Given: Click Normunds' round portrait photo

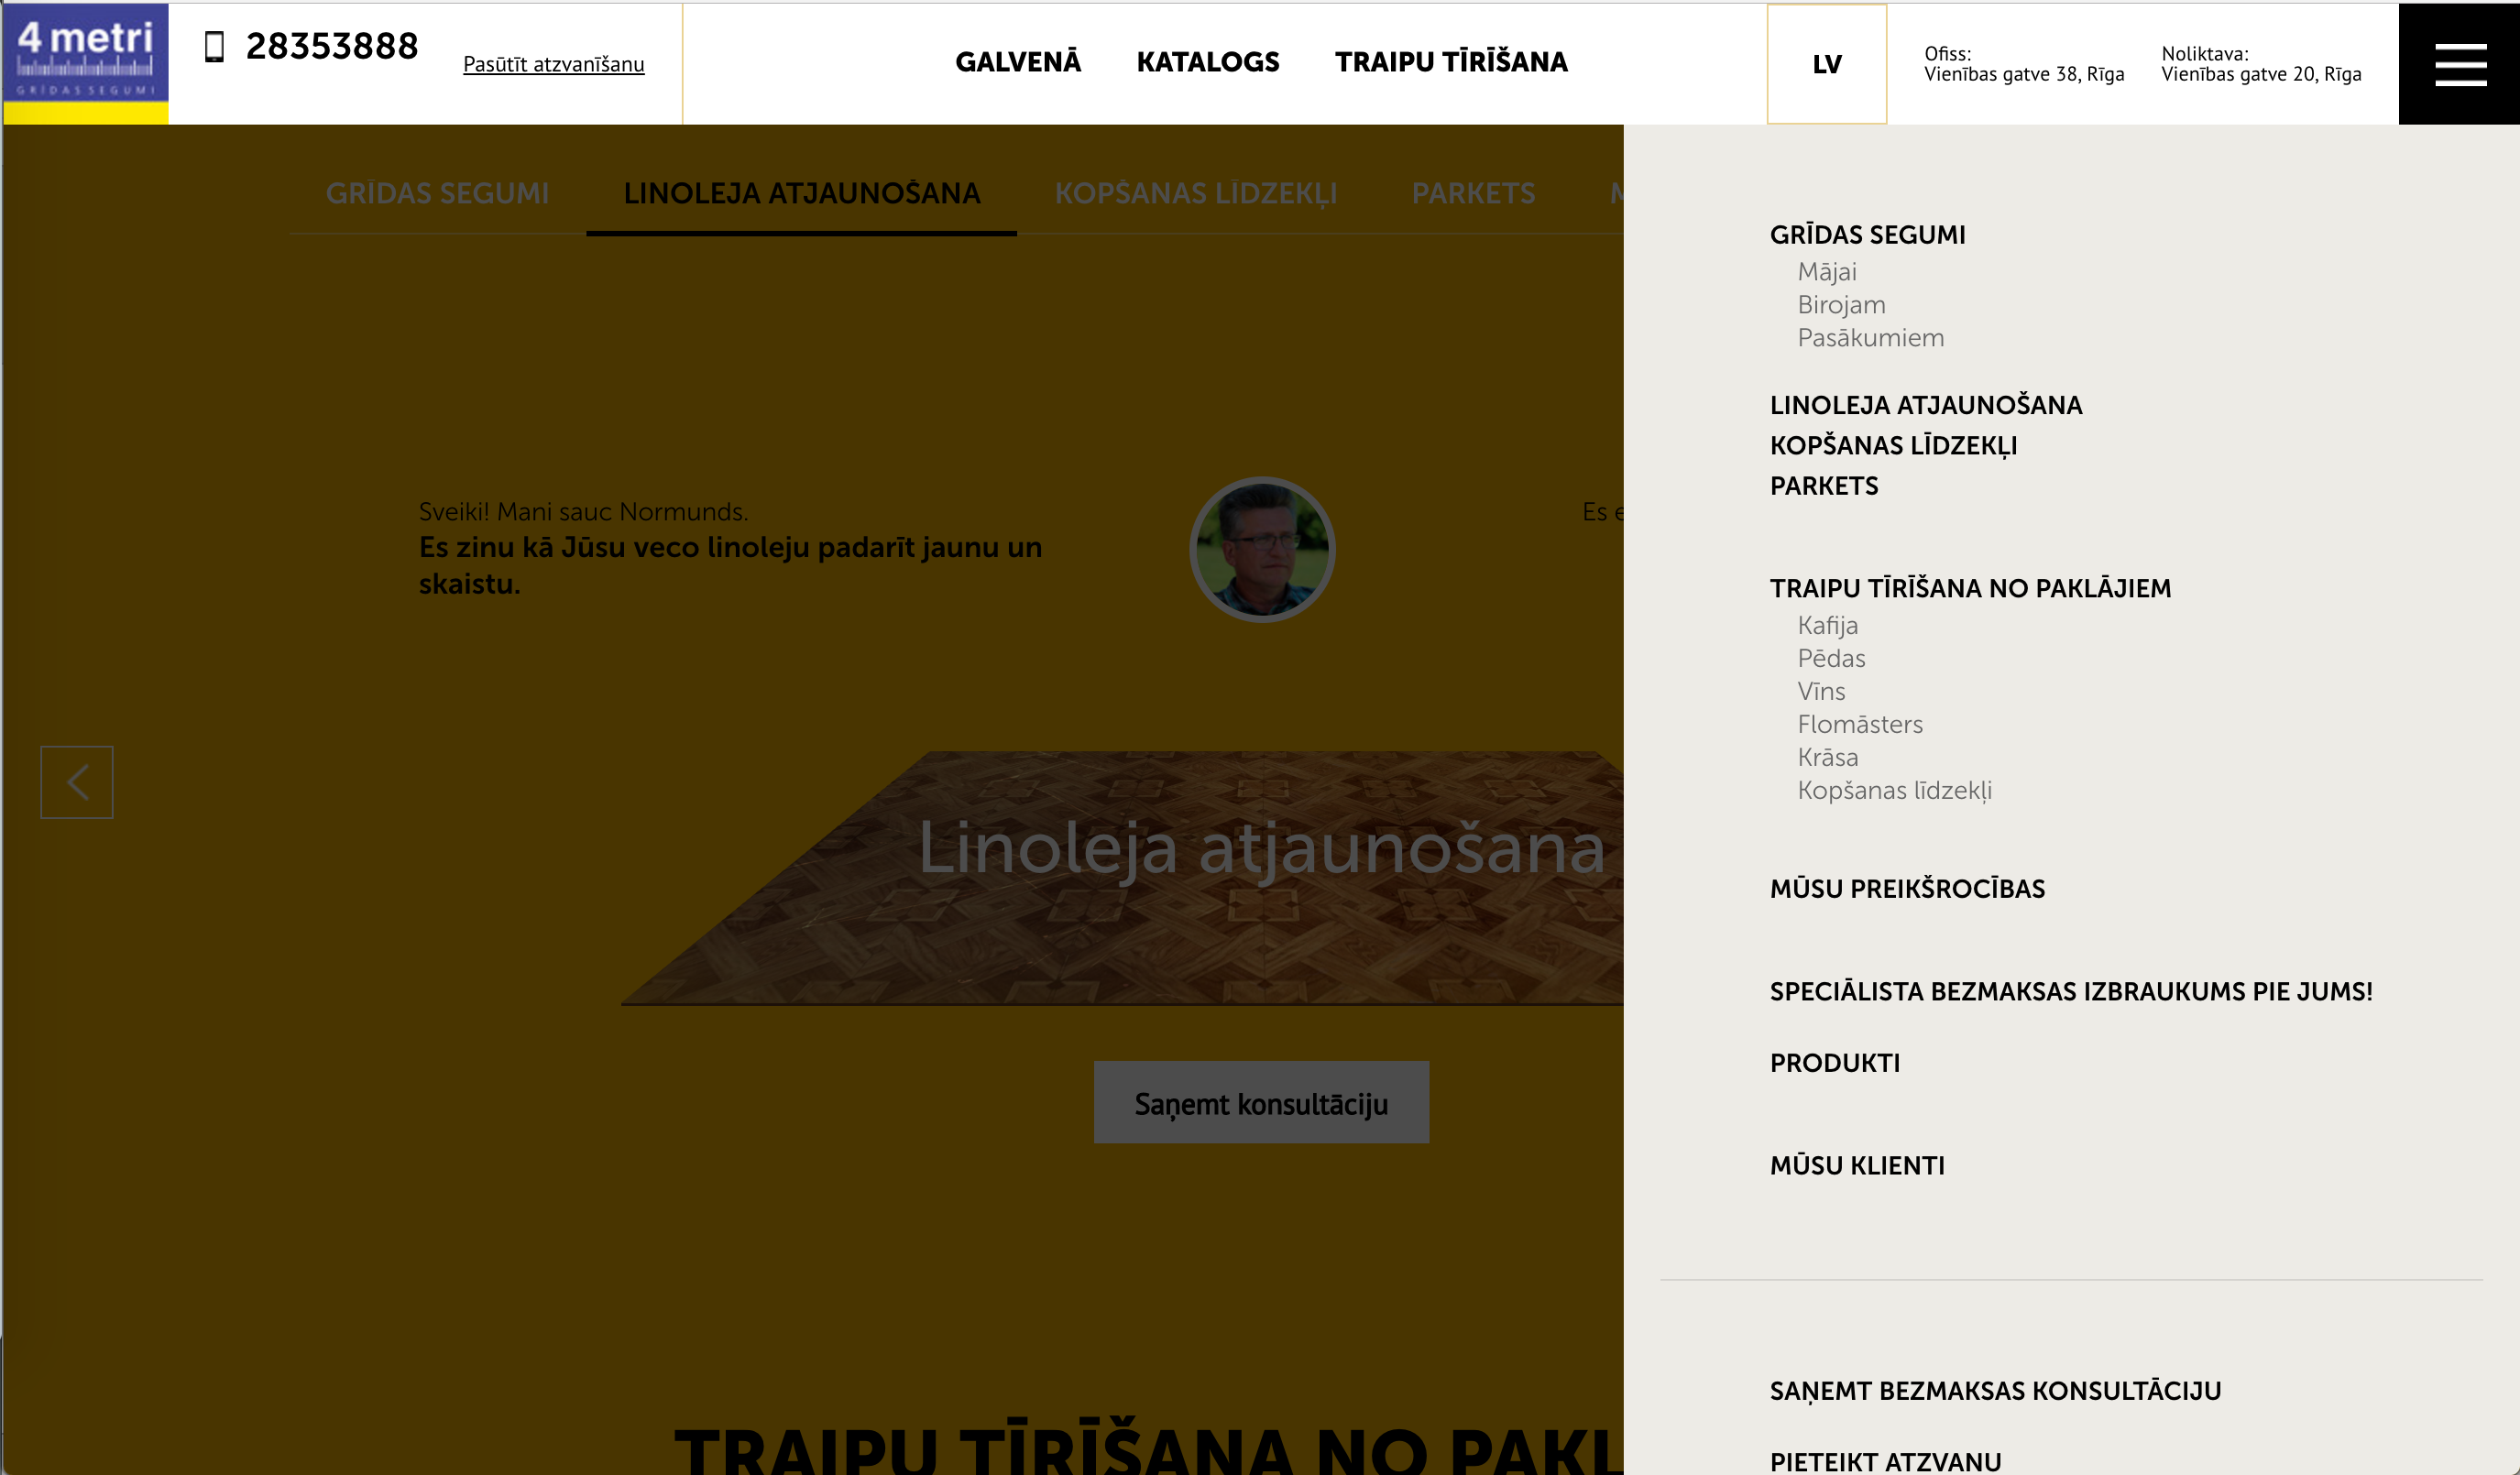Looking at the screenshot, I should coord(1262,549).
